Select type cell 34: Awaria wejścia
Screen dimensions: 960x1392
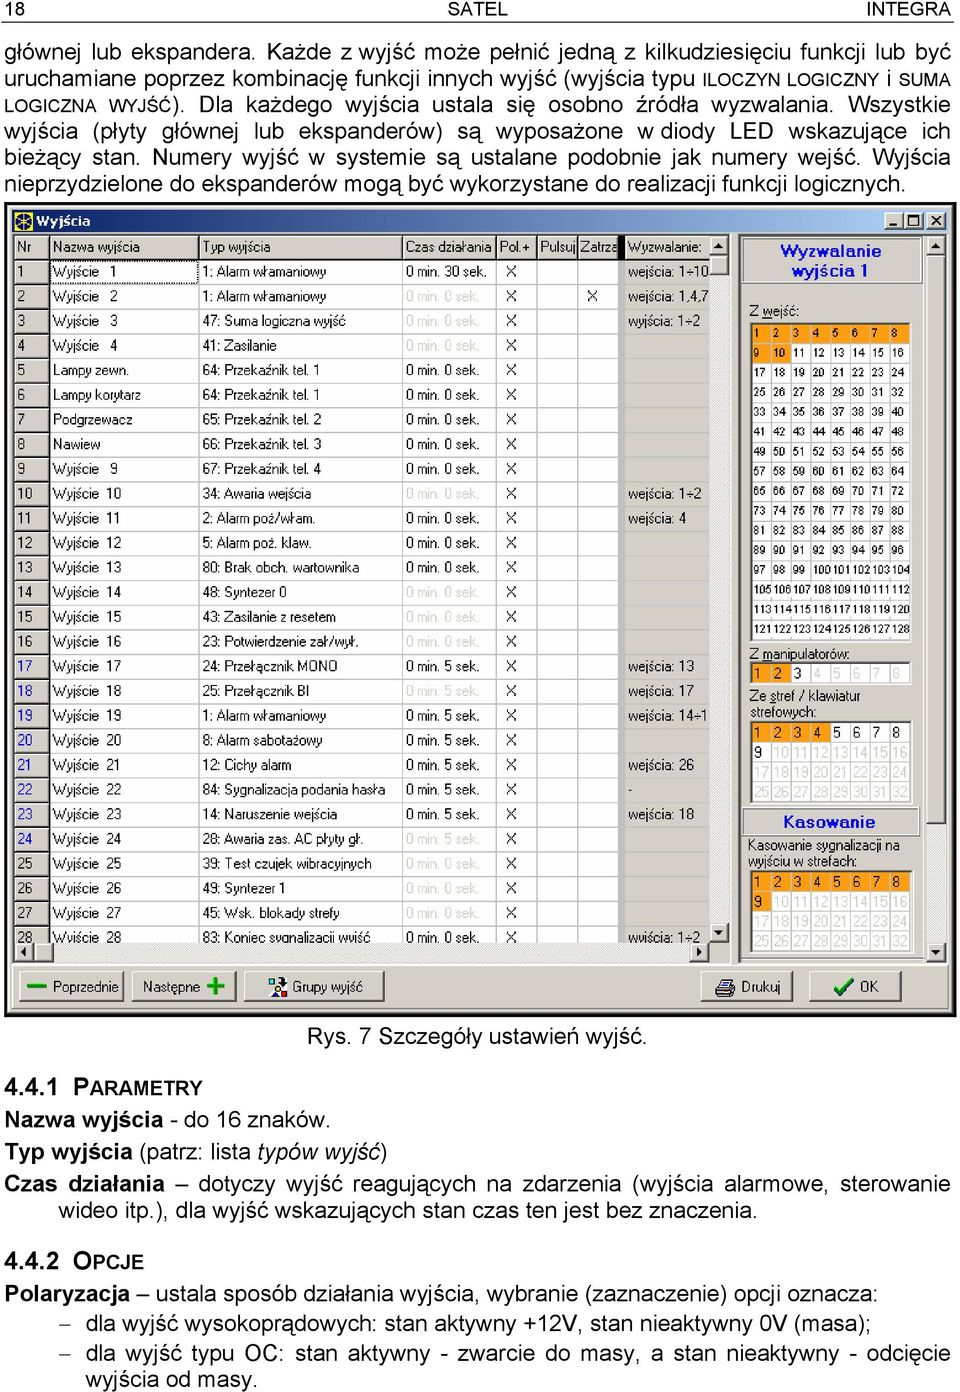tap(300, 493)
